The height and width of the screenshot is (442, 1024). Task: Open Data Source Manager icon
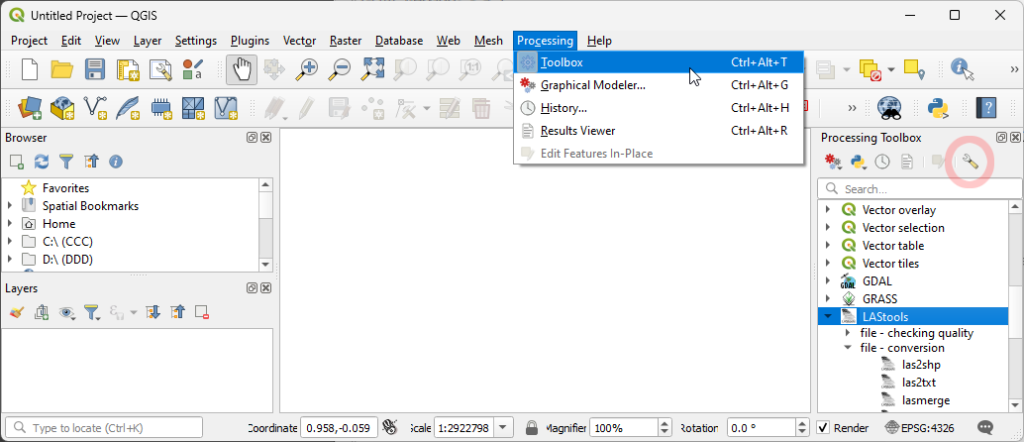(x=29, y=108)
